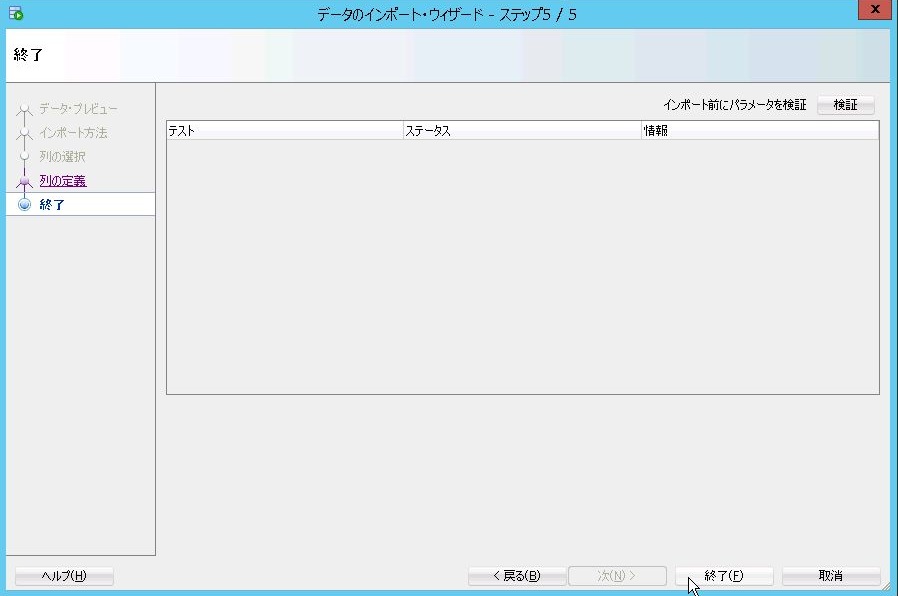Select the インポート方法 step label

point(73,133)
